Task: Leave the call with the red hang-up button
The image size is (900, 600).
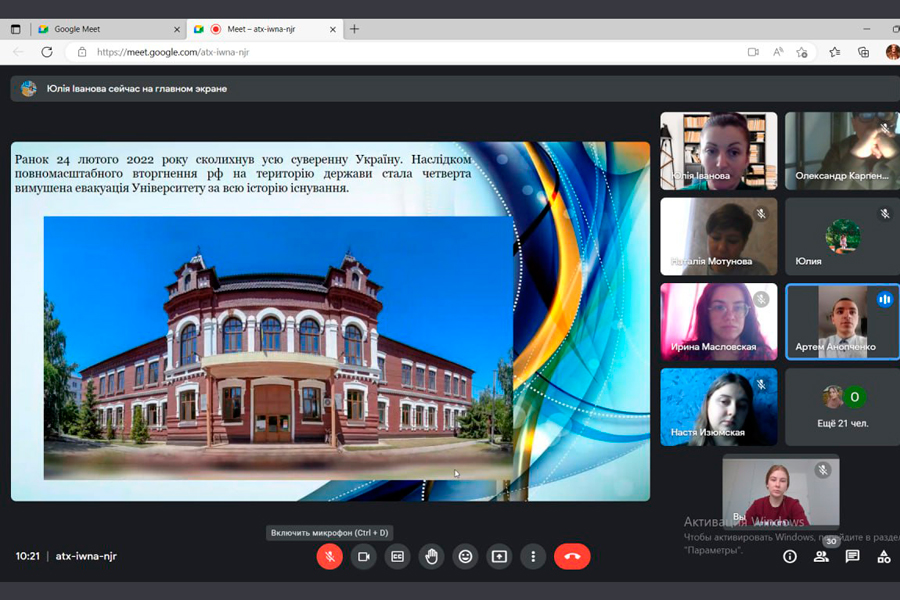Action: click(x=572, y=556)
